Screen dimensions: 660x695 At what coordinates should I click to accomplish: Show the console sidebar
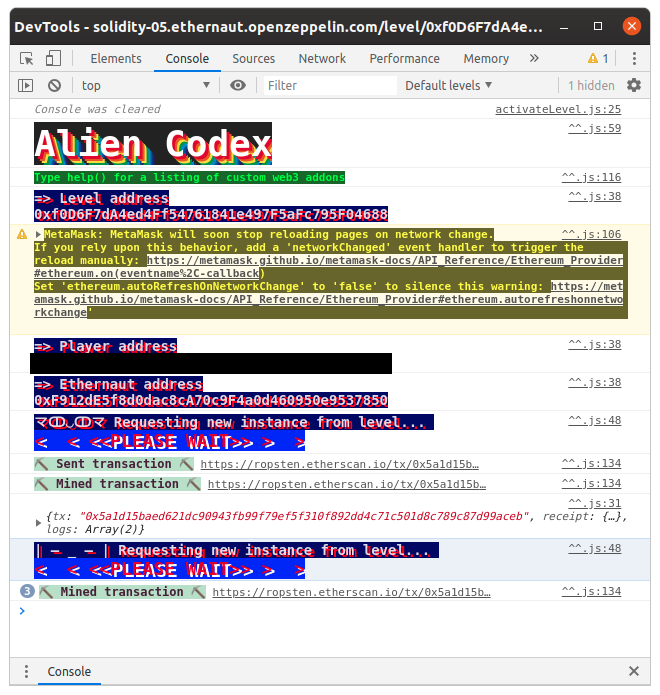point(26,85)
